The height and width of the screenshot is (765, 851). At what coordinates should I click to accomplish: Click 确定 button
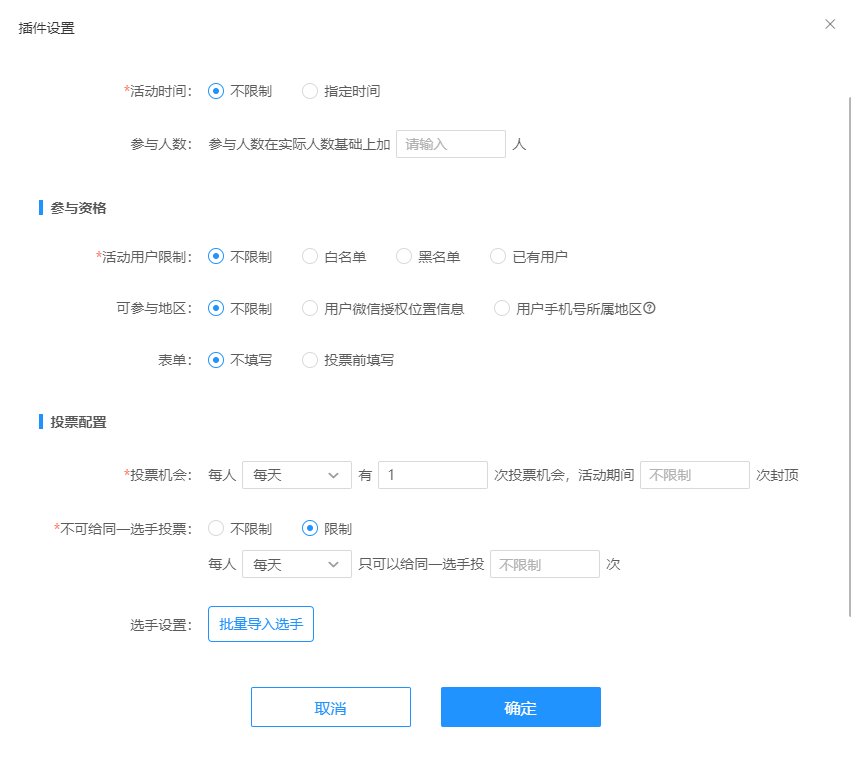coord(521,707)
